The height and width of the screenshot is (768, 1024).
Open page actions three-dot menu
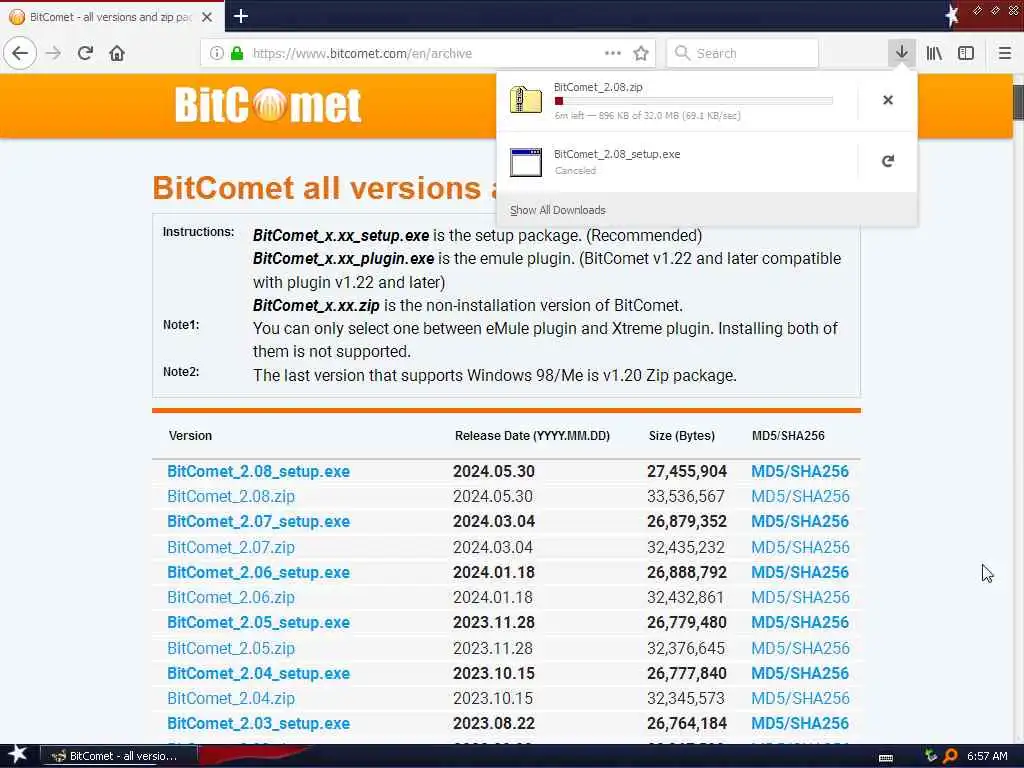click(613, 53)
